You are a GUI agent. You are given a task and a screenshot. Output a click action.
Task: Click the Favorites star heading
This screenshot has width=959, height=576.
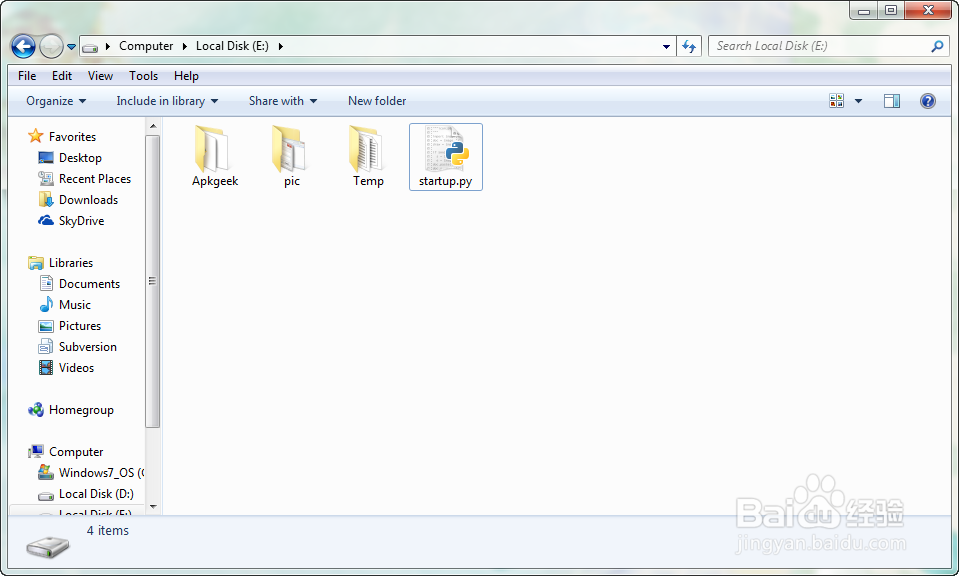[x=62, y=136]
